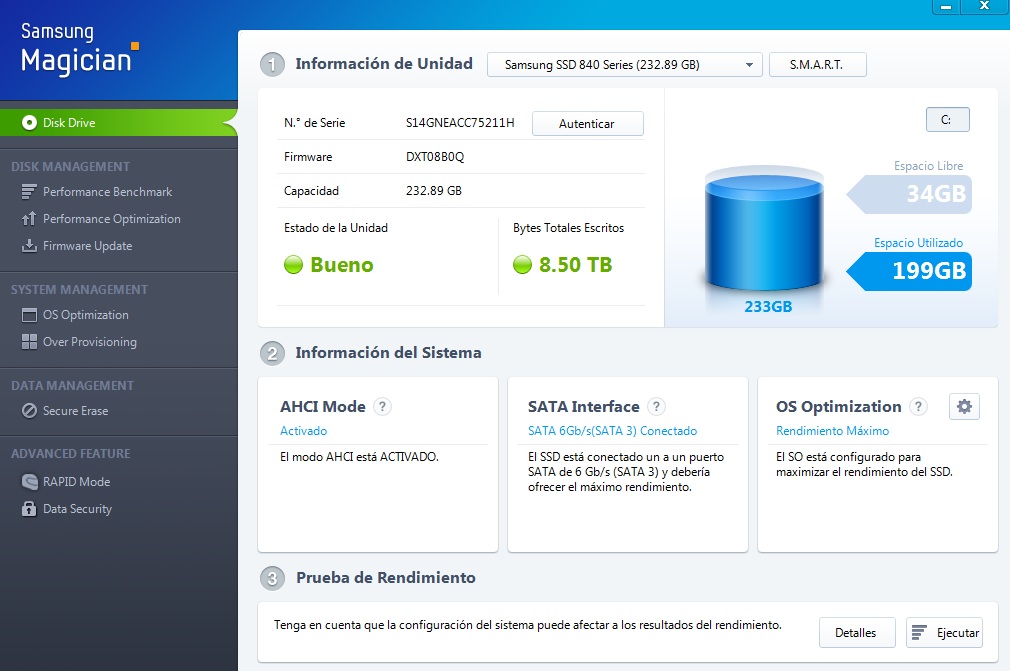Viewport: 1010px width, 671px height.
Task: Click the Data Security padlock icon
Action: click(x=29, y=509)
